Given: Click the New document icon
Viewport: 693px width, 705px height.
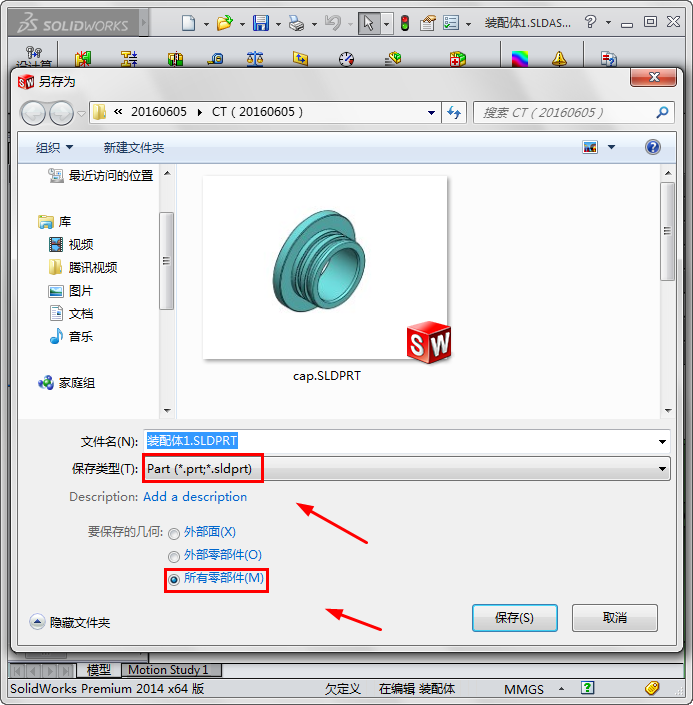Looking at the screenshot, I should point(188,23).
